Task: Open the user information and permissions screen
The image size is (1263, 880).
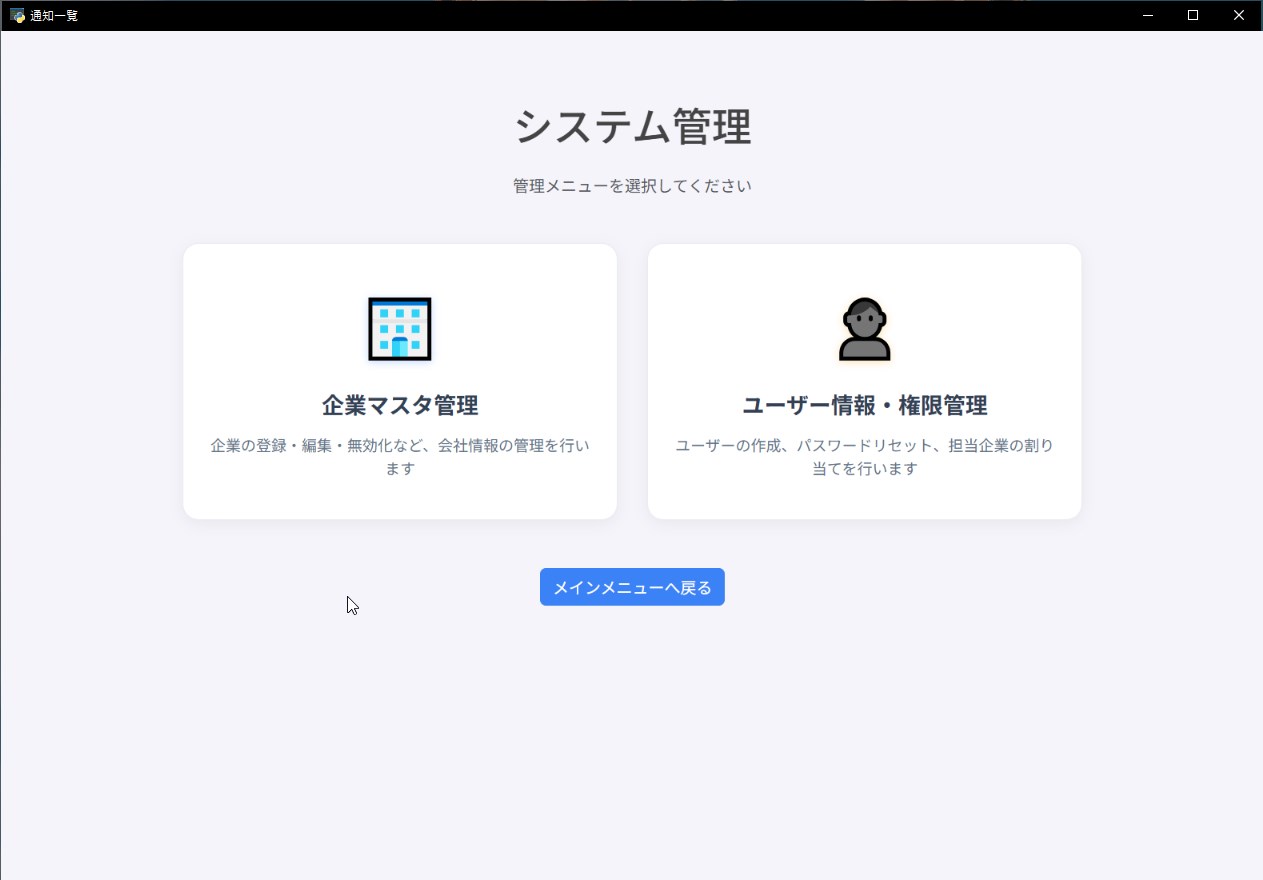Action: pyautogui.click(x=864, y=381)
